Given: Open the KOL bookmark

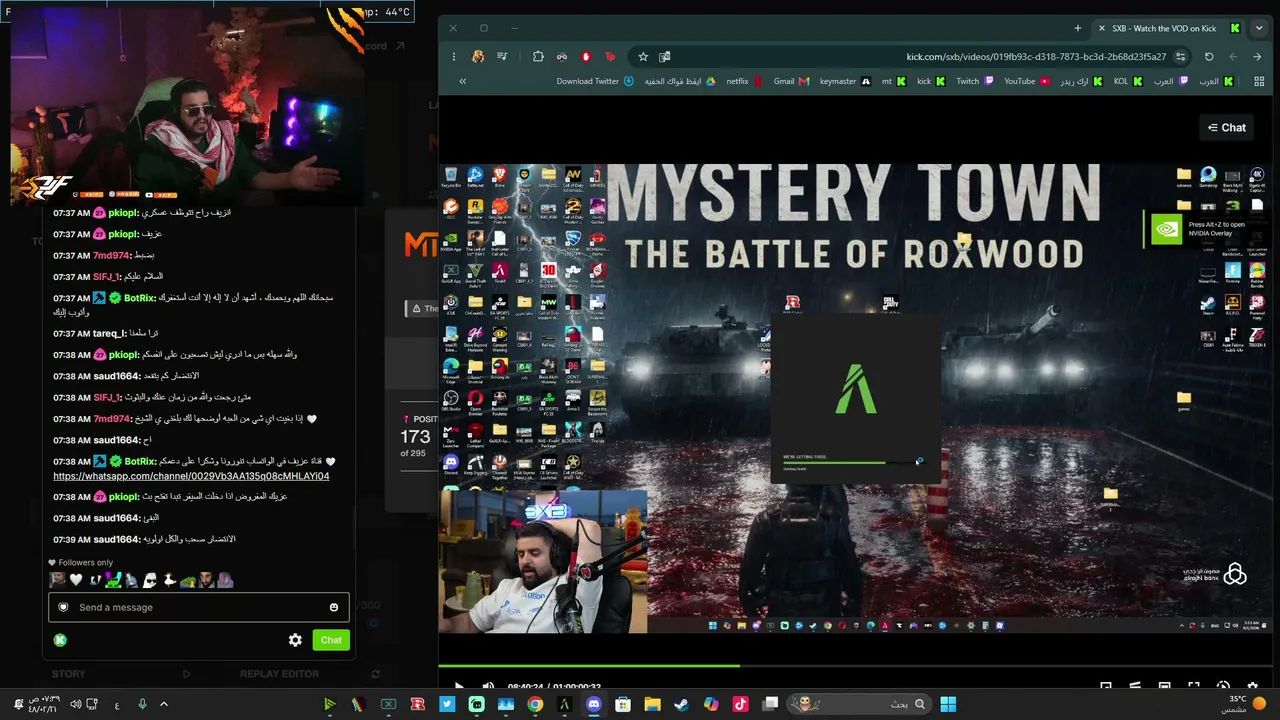Looking at the screenshot, I should click(1127, 81).
